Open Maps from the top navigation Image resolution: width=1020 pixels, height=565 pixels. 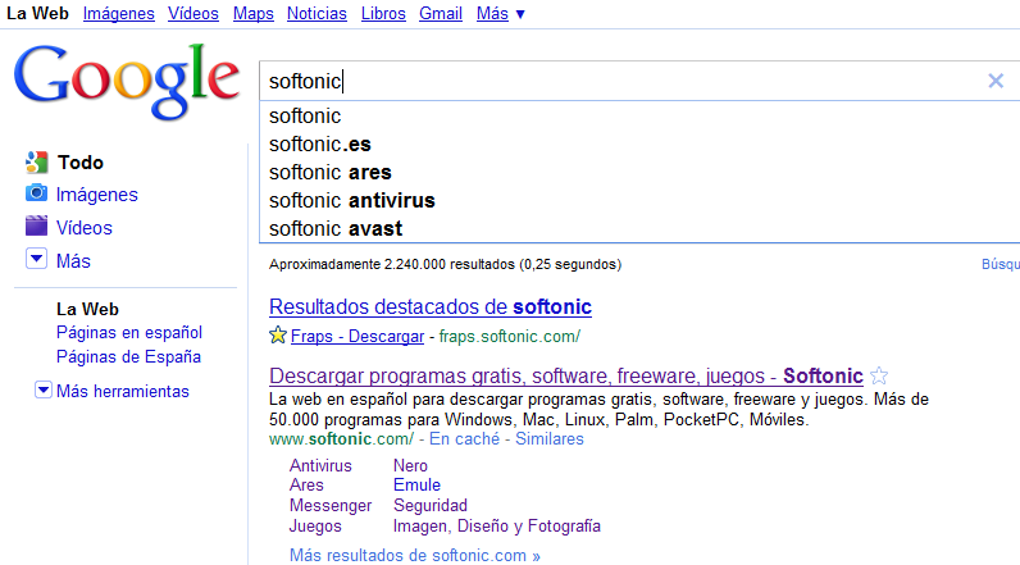coord(253,14)
